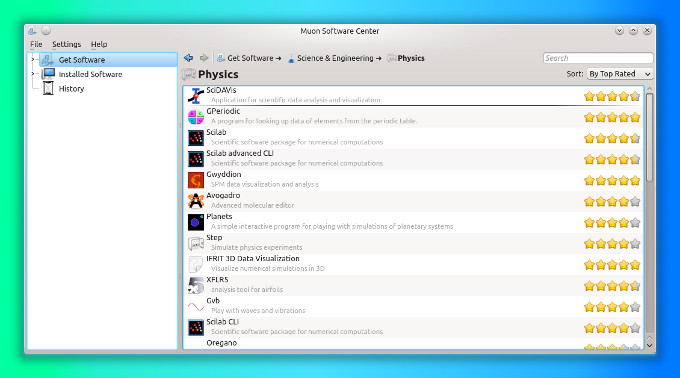Select the GPeriodic entry name
This screenshot has width=680, height=378.
[223, 111]
